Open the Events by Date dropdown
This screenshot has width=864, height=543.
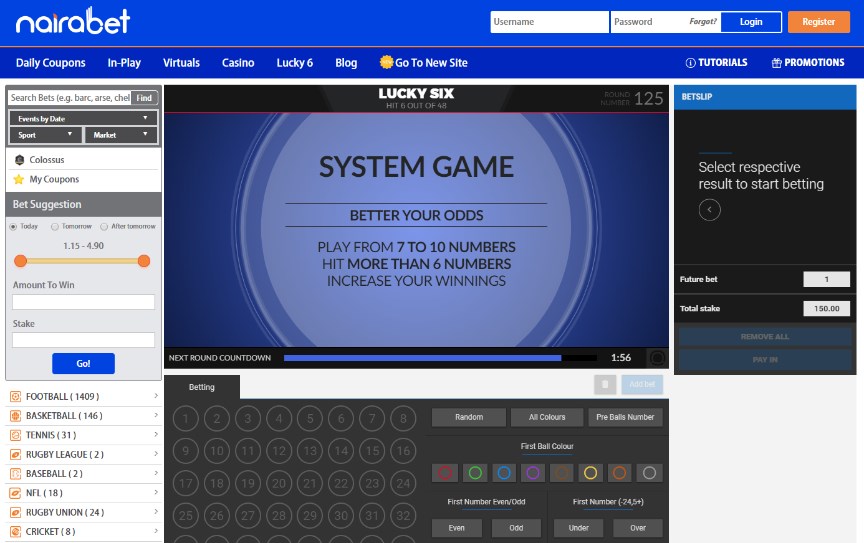pos(83,118)
